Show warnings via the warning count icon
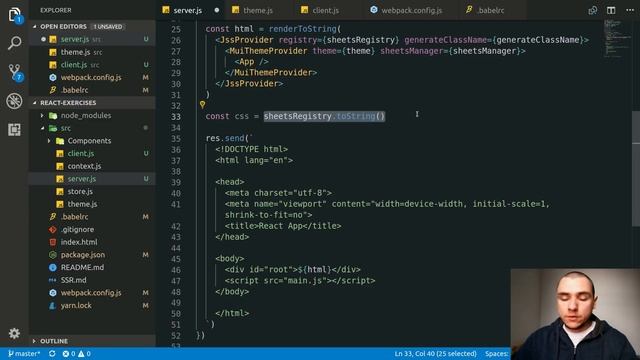 pyautogui.click(x=84, y=353)
